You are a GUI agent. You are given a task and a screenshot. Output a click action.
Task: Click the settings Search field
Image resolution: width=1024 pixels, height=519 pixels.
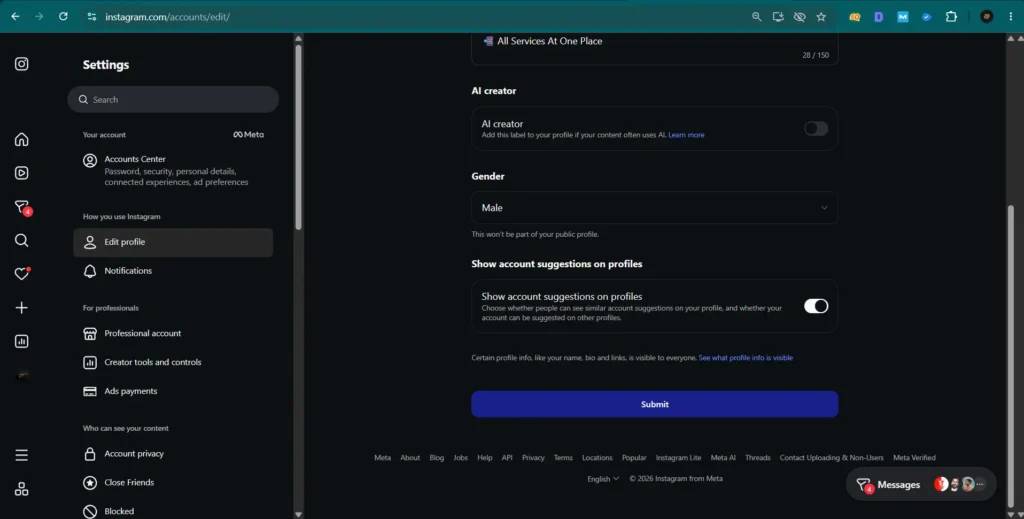point(173,99)
